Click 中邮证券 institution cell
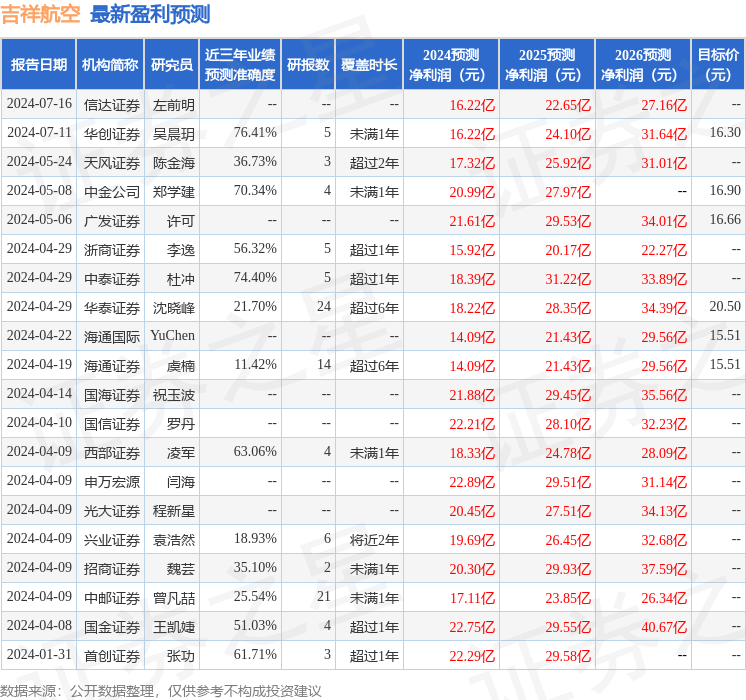Image resolution: width=746 pixels, height=700 pixels. tap(112, 598)
